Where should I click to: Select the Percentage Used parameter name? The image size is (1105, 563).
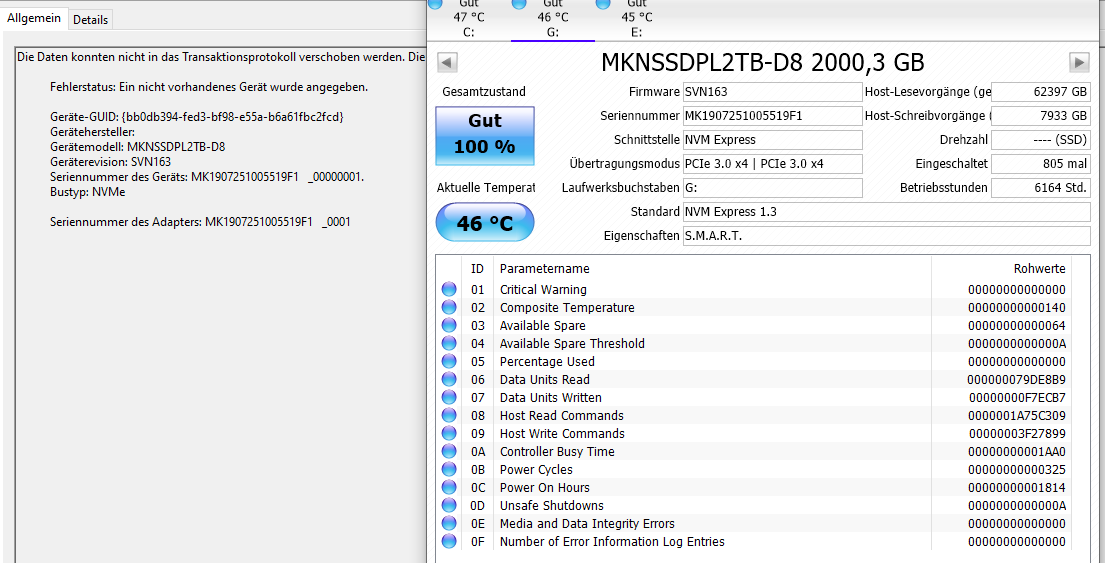(548, 361)
